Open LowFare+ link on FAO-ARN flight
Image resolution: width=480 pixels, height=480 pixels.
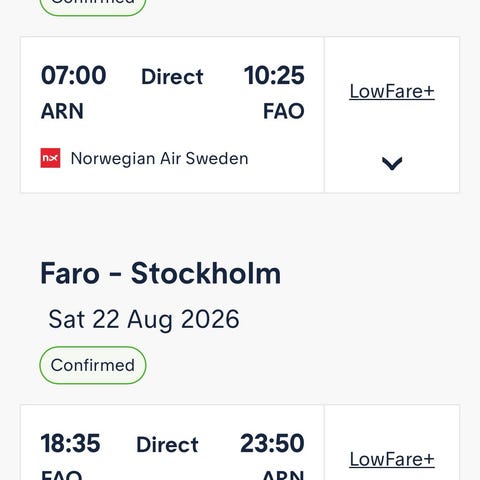[392, 459]
